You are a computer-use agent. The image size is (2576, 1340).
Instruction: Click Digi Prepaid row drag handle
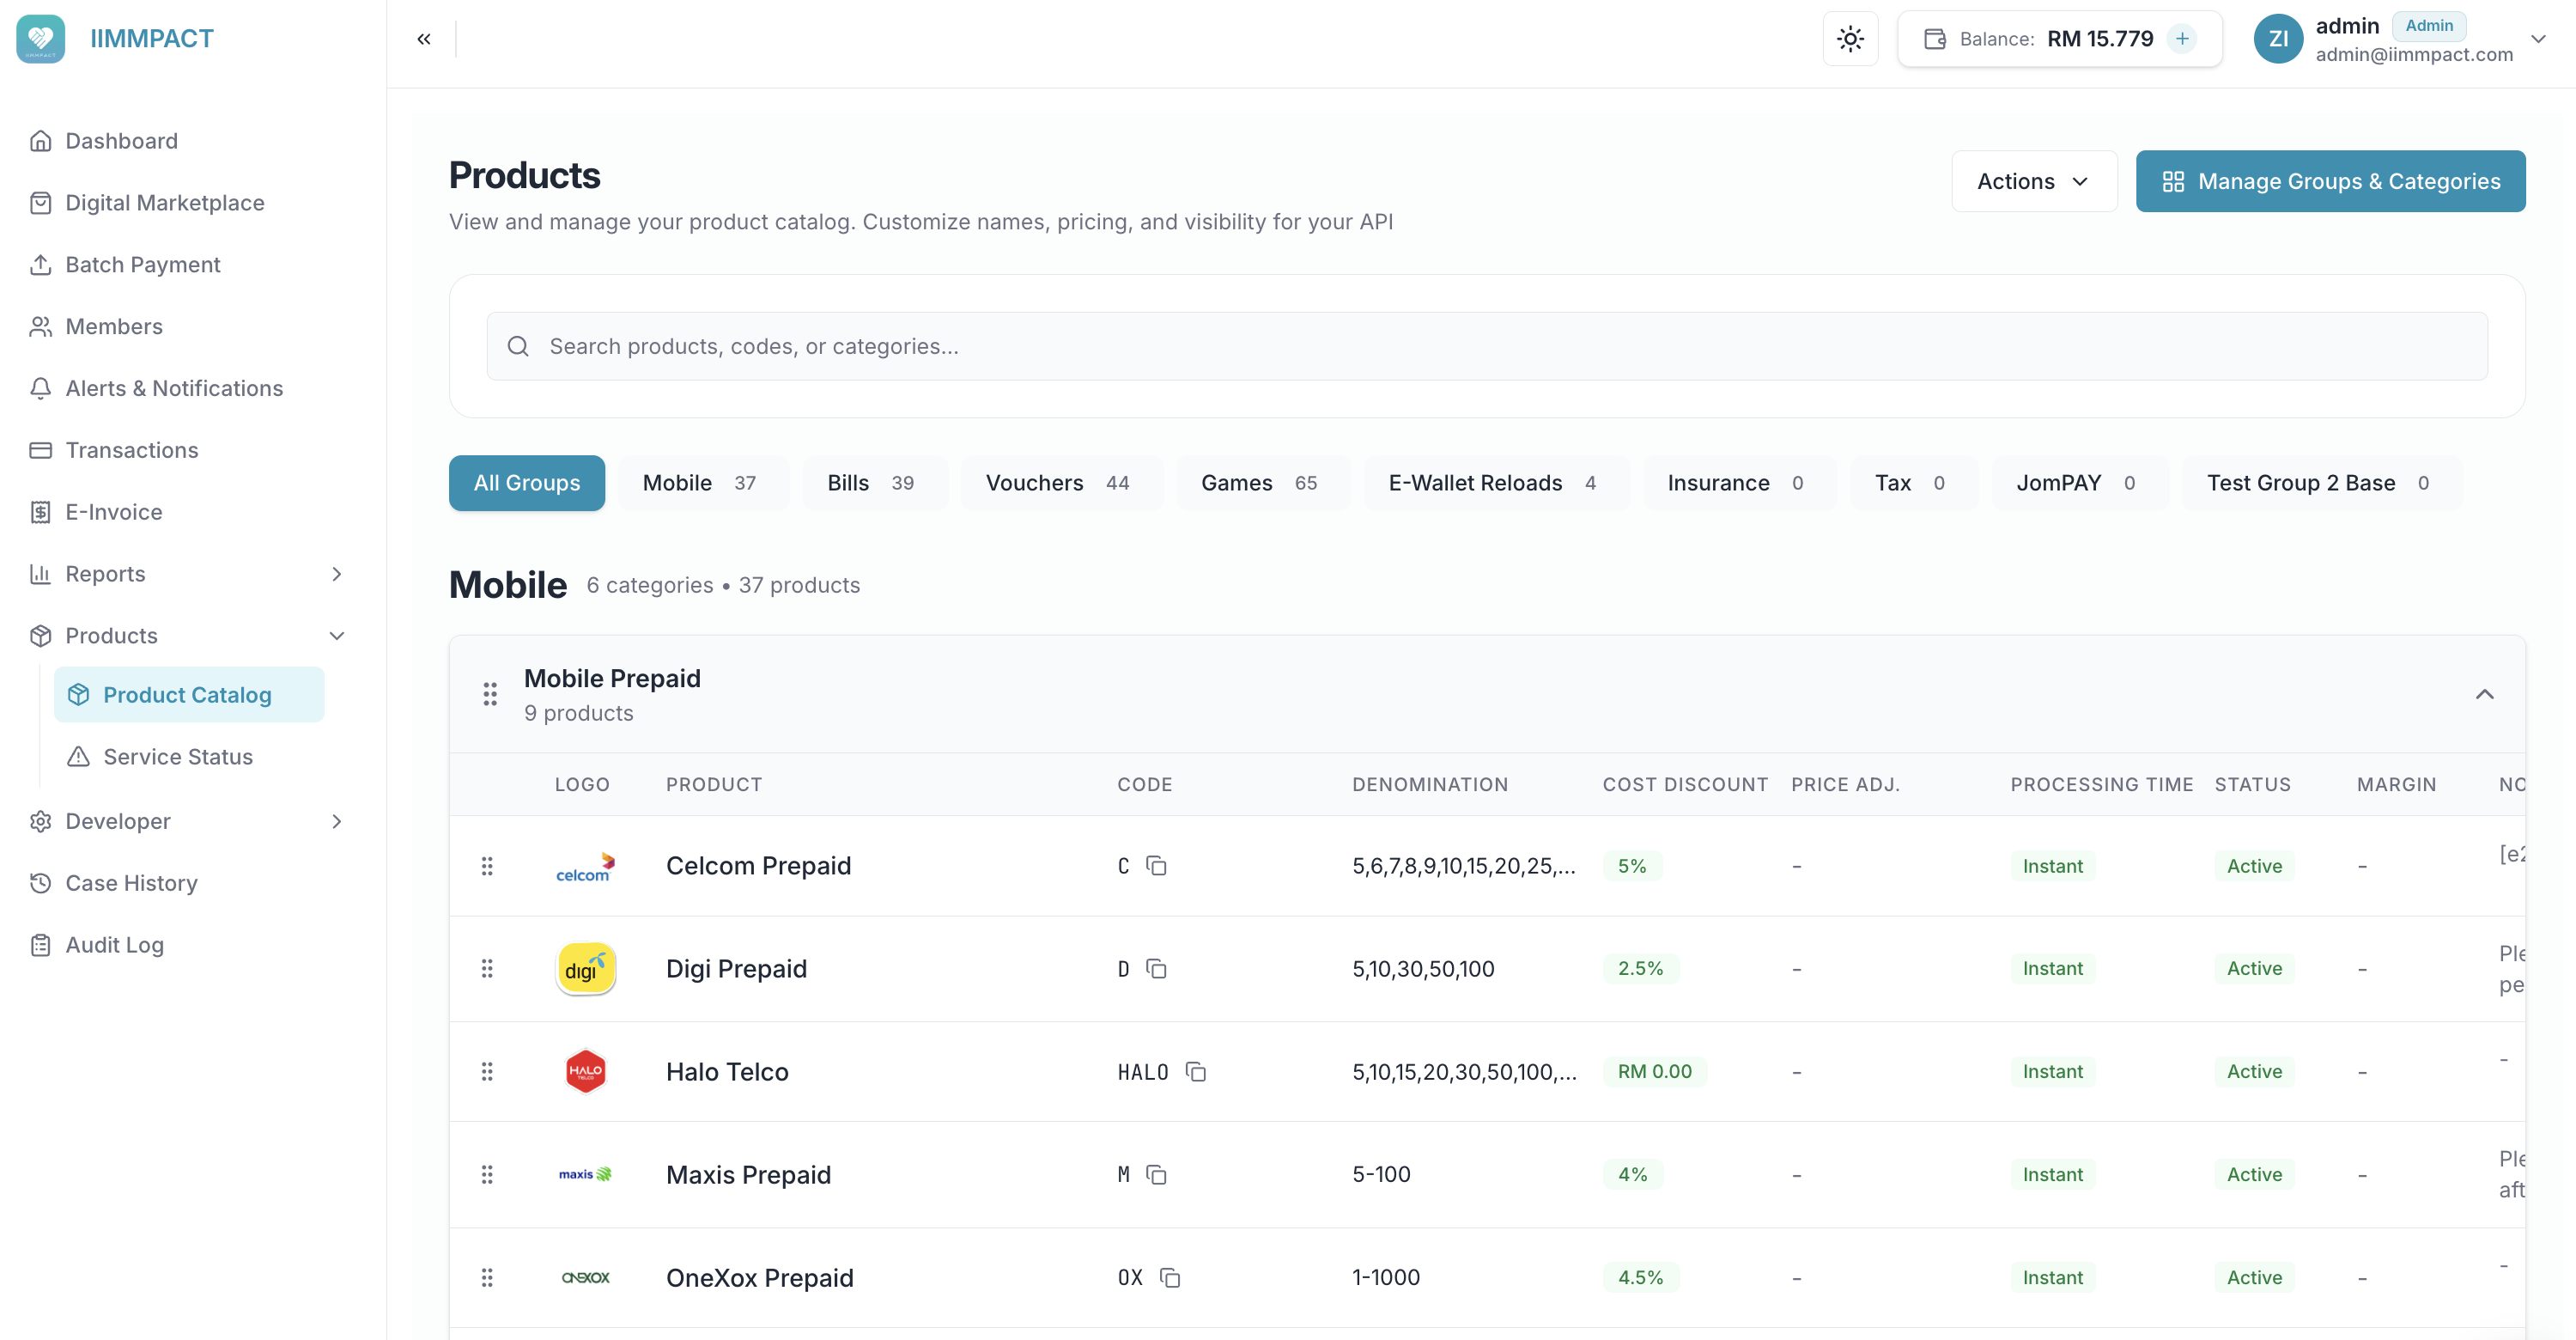click(x=487, y=968)
